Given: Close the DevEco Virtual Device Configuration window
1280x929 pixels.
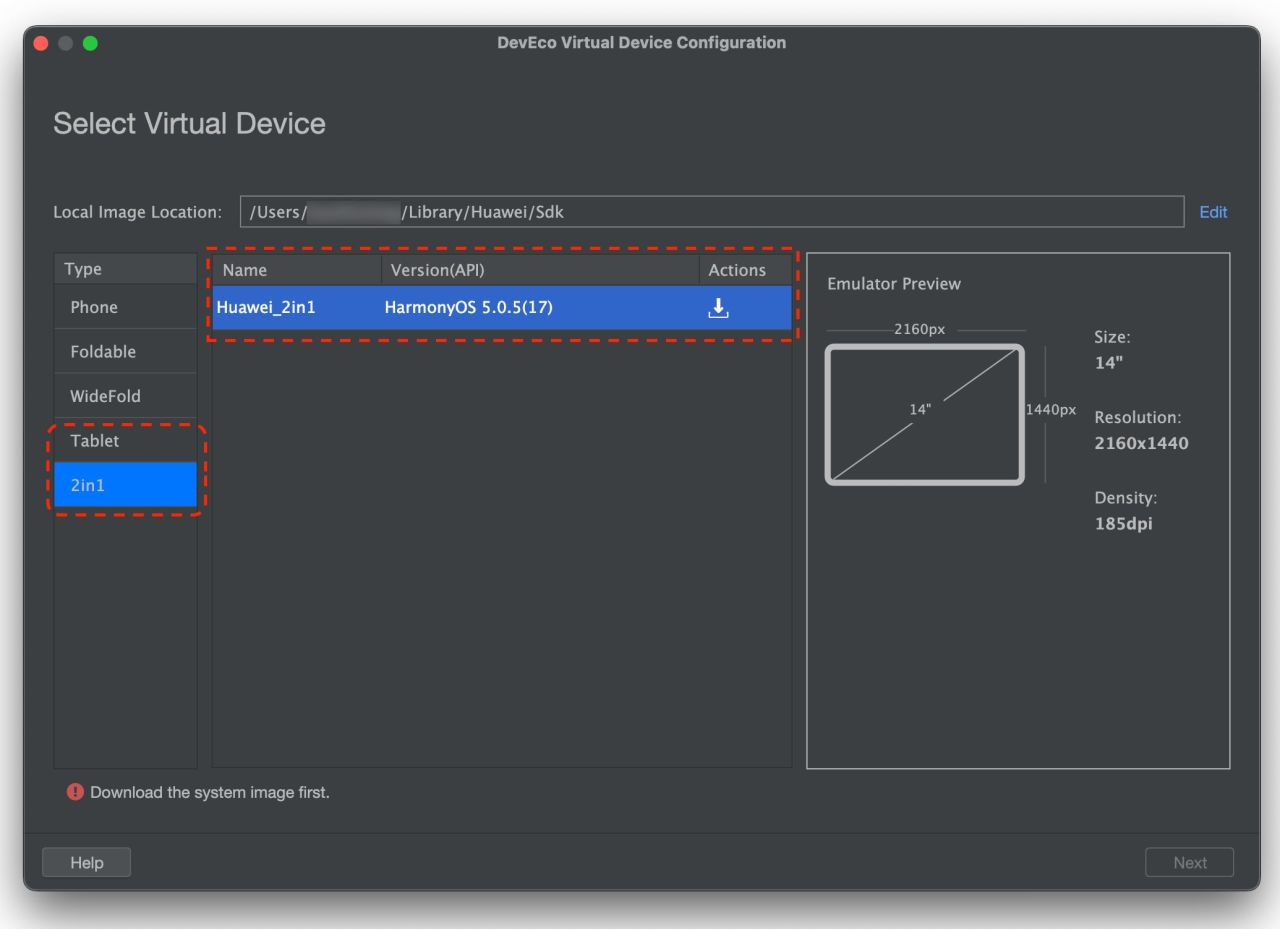Looking at the screenshot, I should (41, 43).
